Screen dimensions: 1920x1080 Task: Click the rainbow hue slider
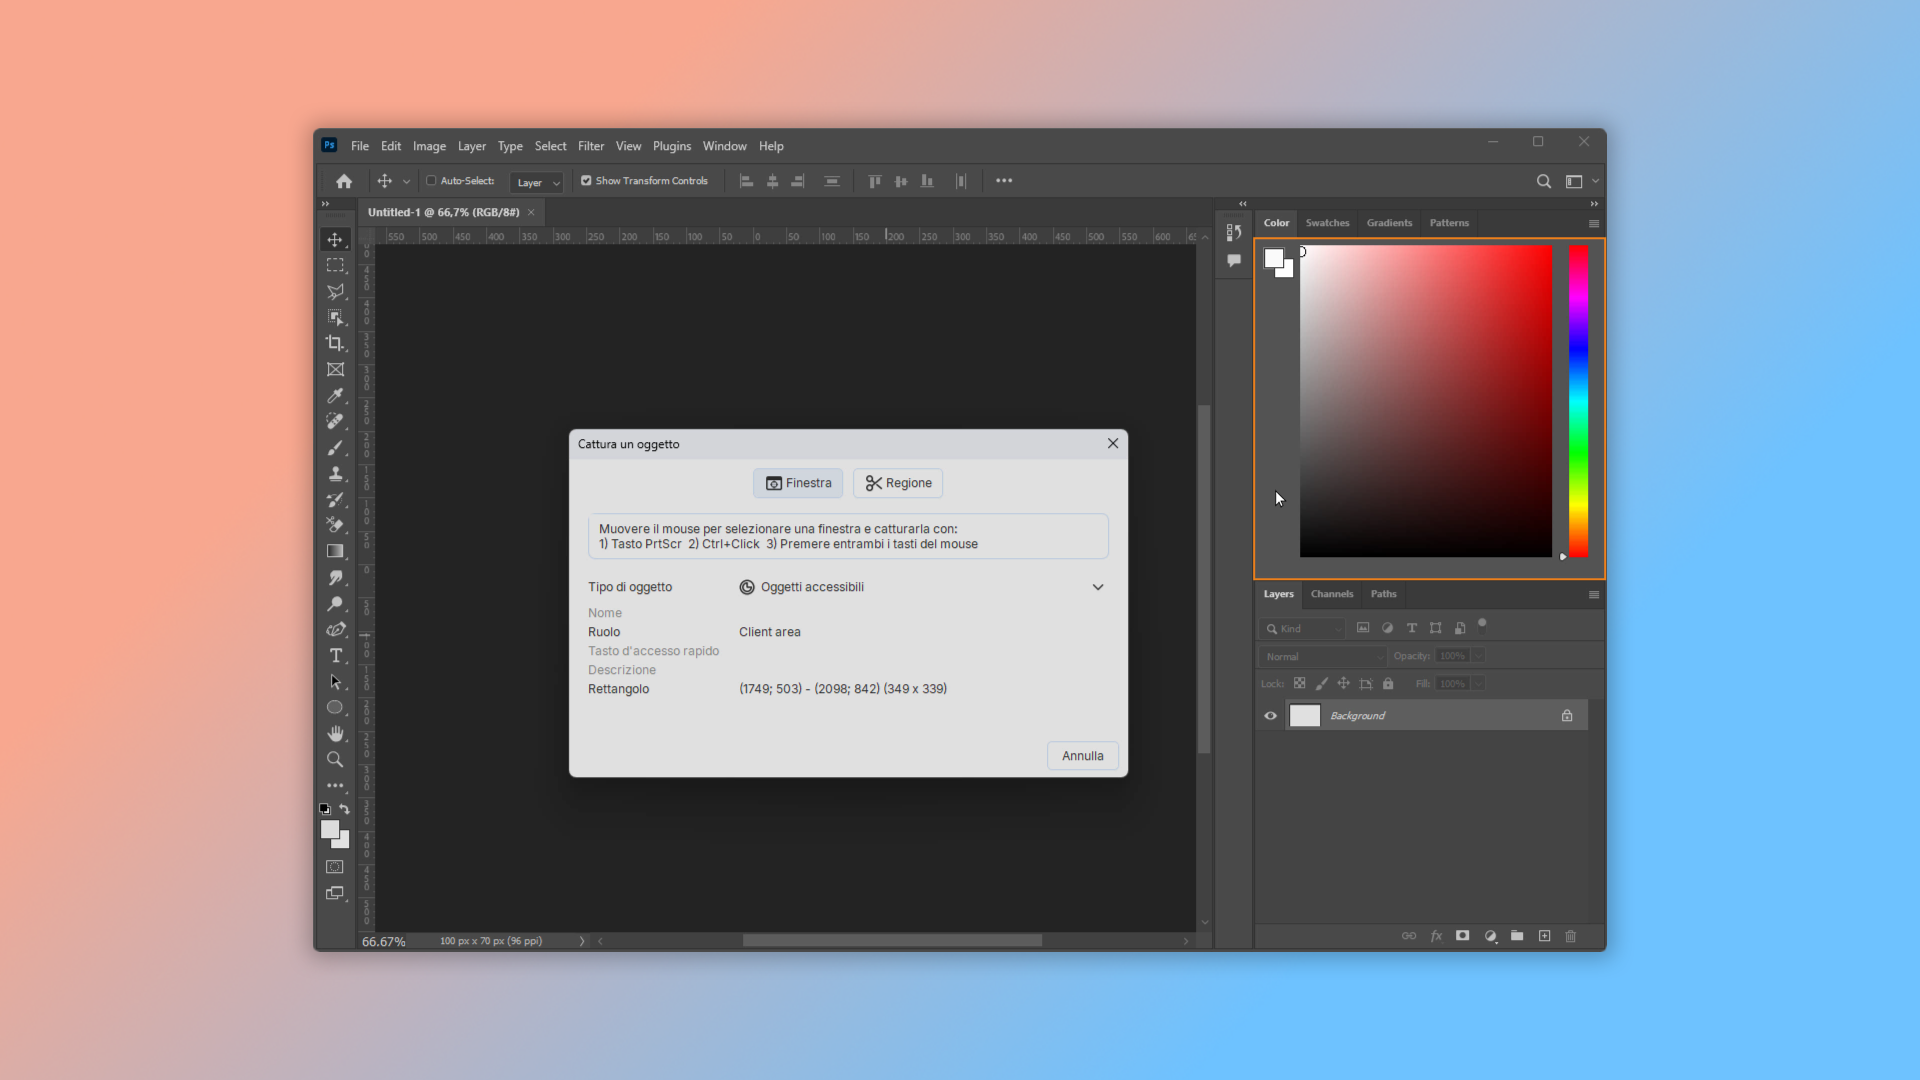1578,401
